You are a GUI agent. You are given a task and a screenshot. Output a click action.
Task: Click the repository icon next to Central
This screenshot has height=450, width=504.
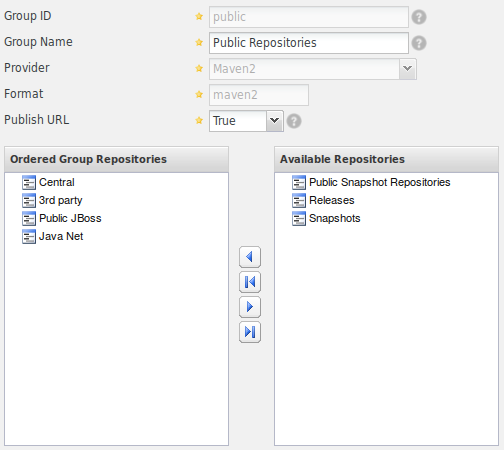tap(29, 182)
